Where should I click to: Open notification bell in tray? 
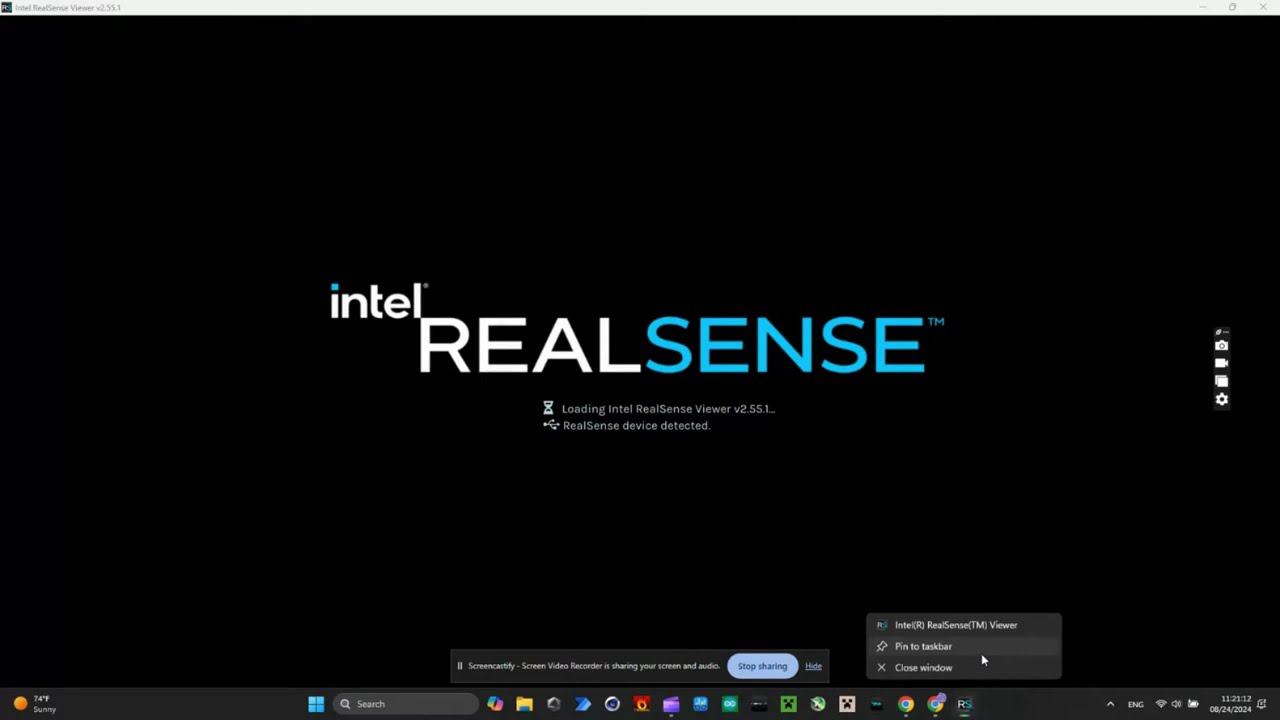pyautogui.click(x=1262, y=704)
